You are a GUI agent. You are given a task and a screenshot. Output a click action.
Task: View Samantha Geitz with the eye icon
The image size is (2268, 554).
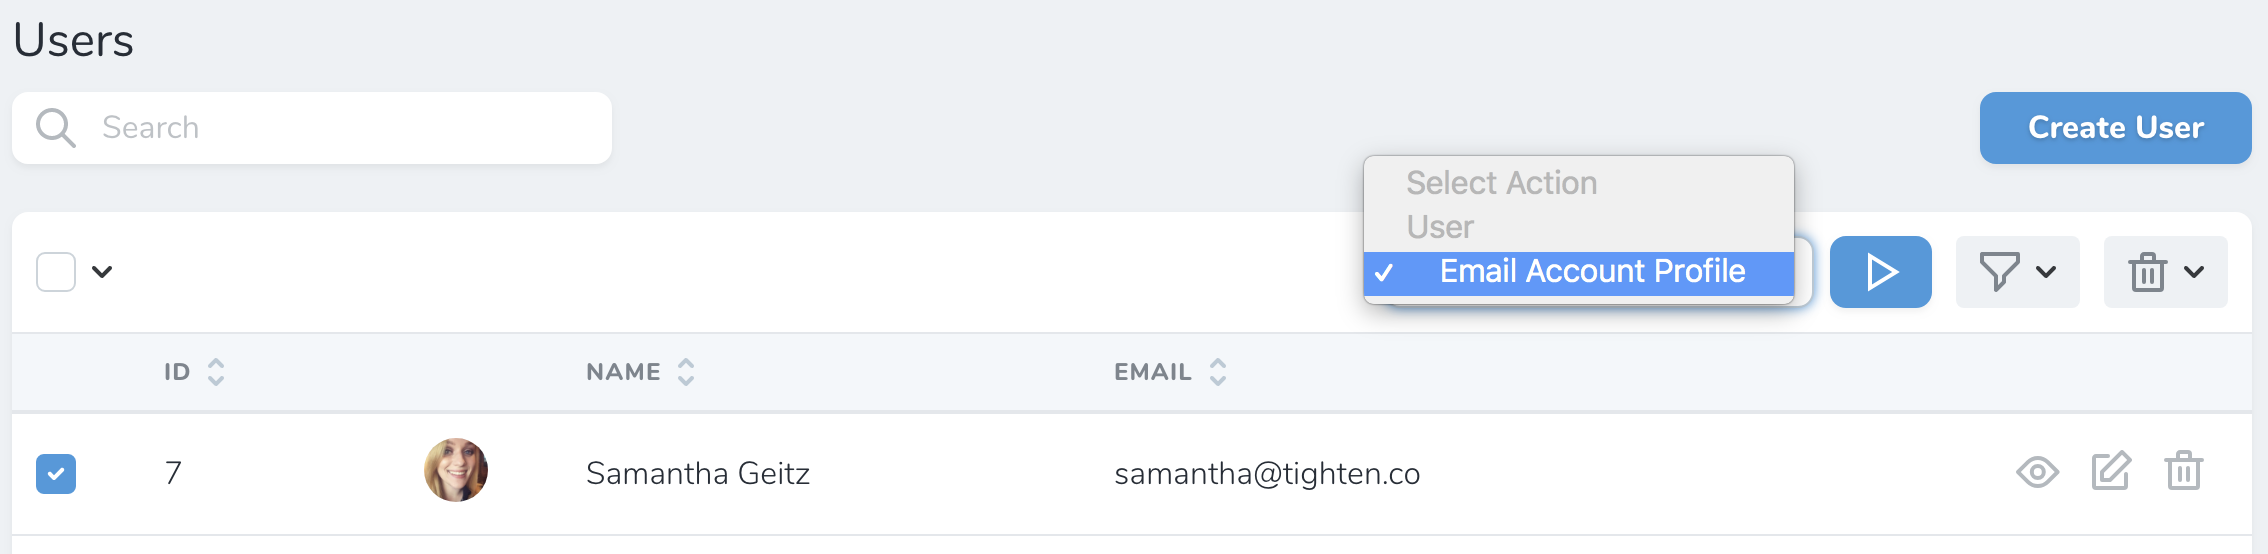(2037, 471)
